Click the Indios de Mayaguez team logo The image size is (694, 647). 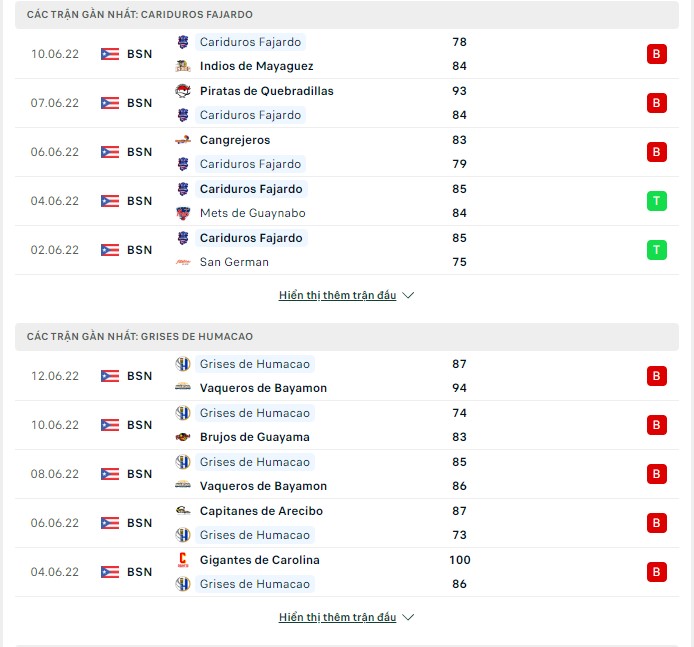183,66
